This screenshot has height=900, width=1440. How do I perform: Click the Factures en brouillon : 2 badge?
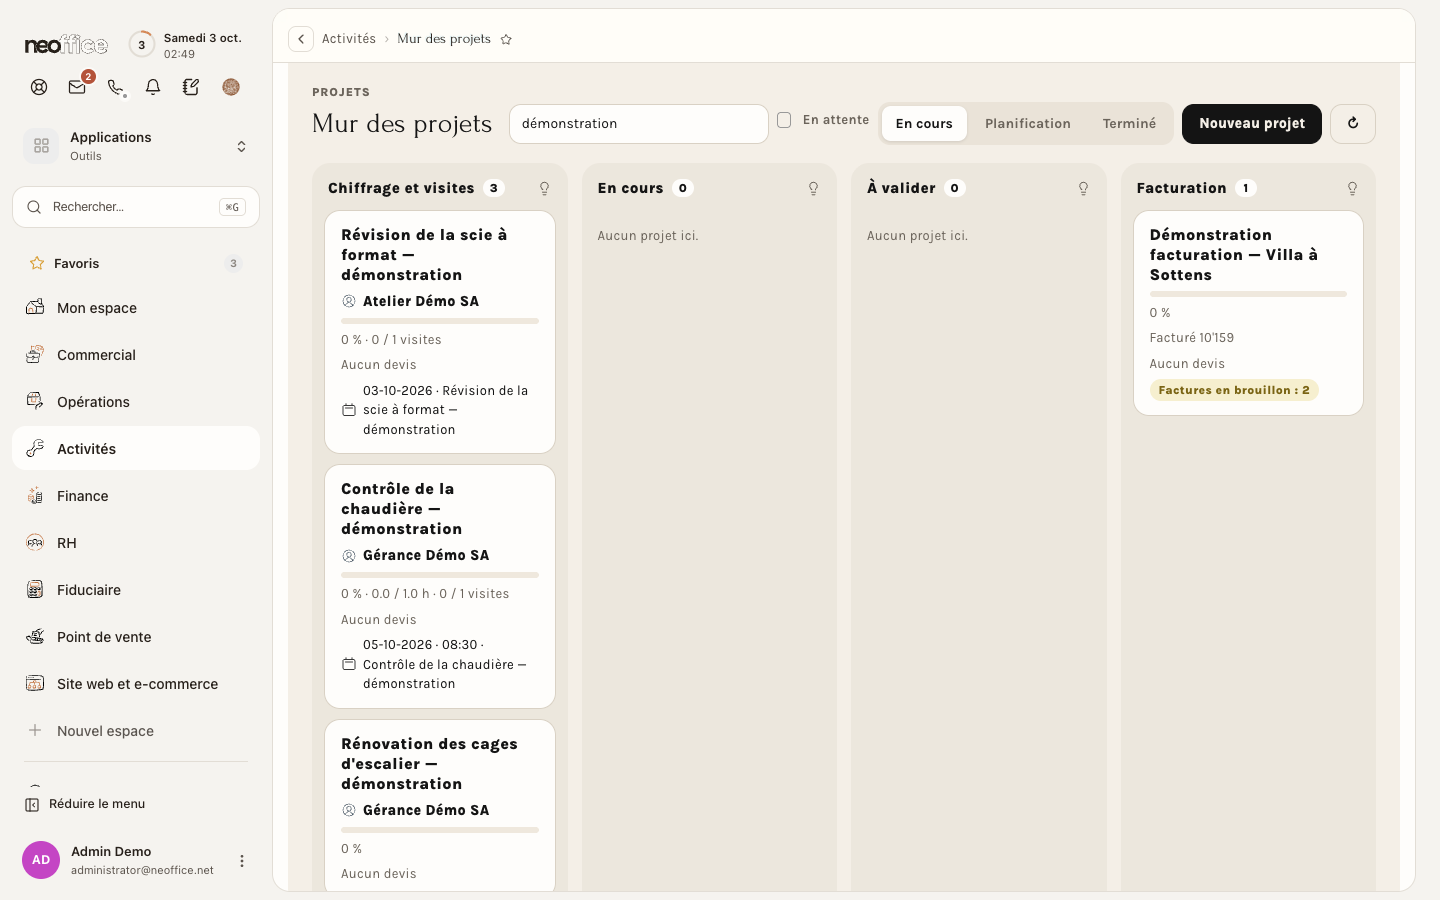(1234, 390)
